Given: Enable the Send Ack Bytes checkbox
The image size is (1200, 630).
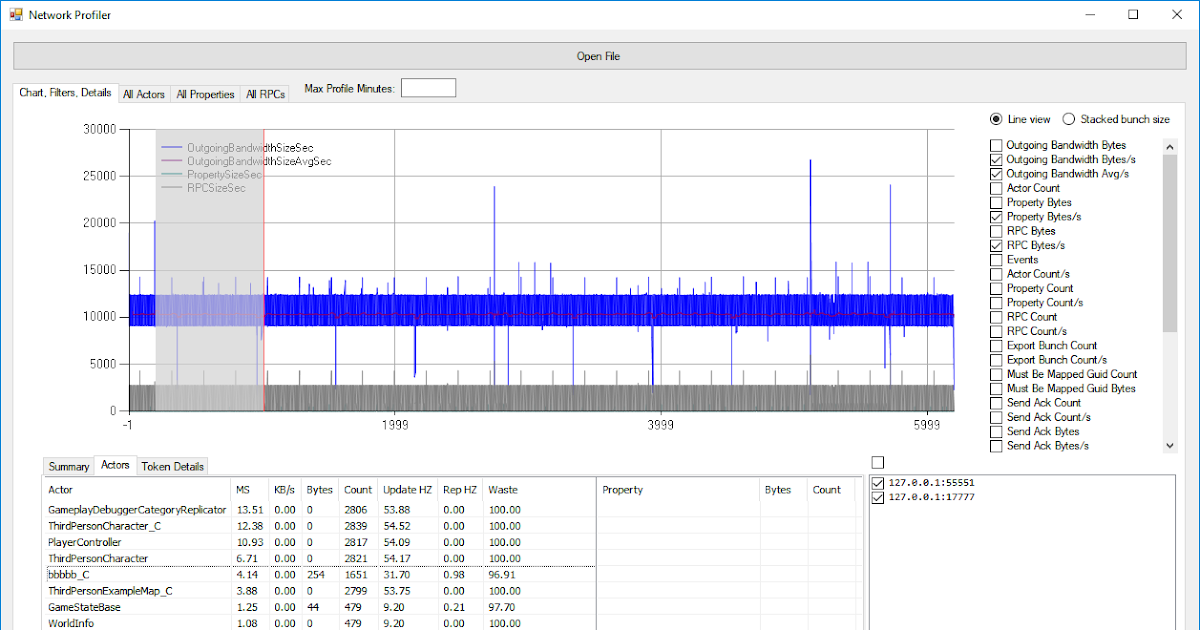Looking at the screenshot, I should pyautogui.click(x=996, y=431).
